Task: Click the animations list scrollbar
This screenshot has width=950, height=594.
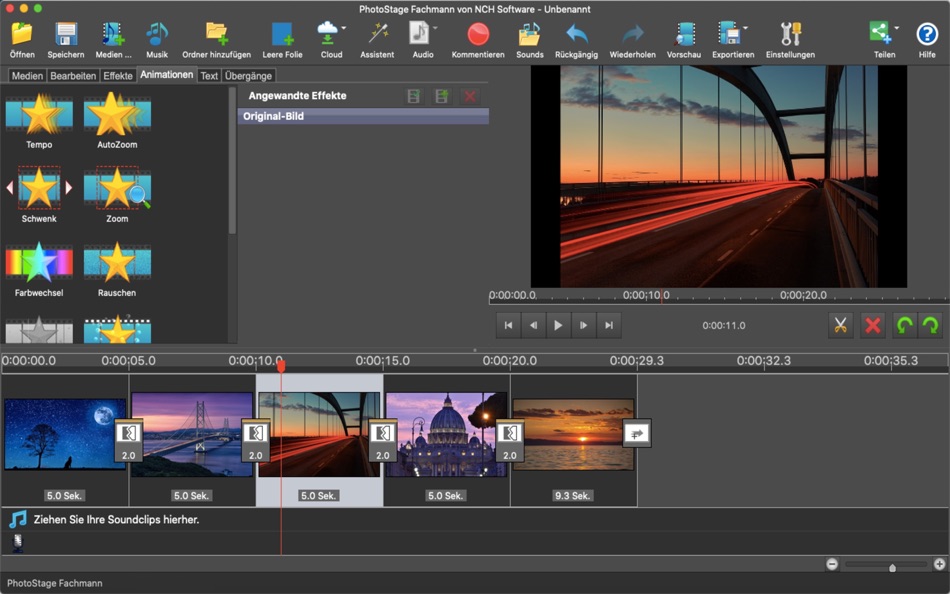Action: (x=232, y=161)
